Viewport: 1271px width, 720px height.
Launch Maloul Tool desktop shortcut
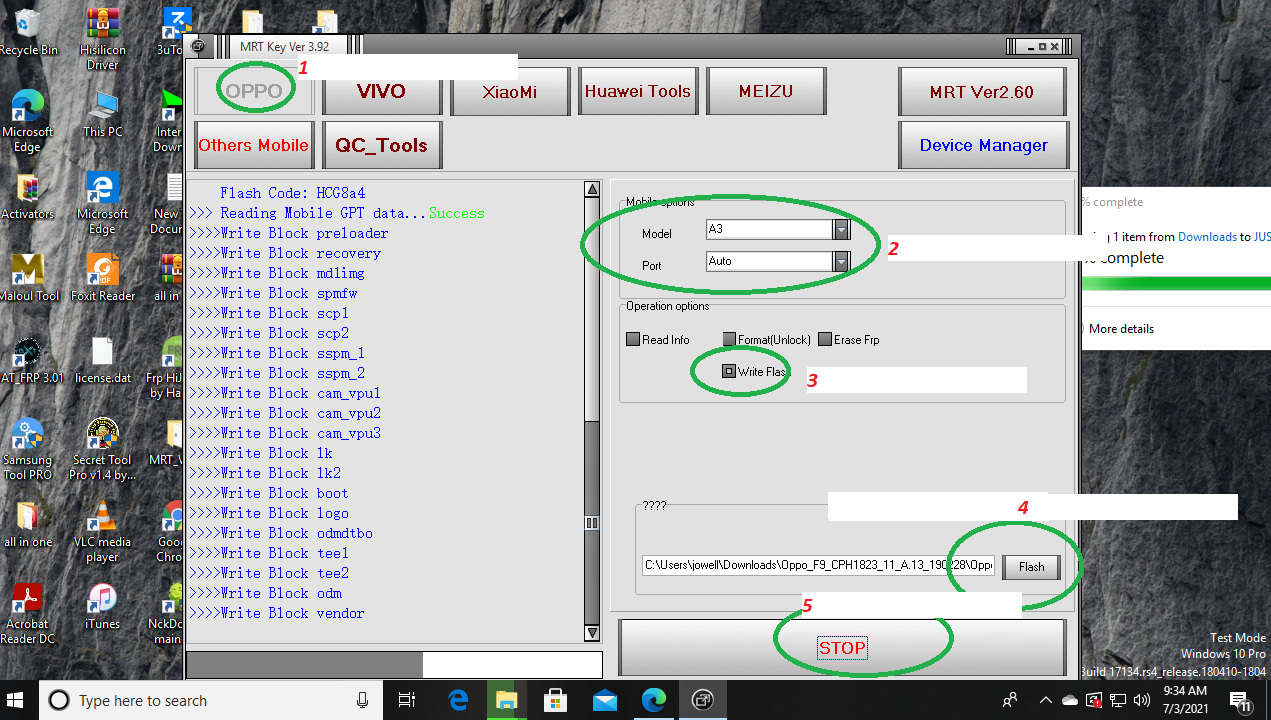point(28,277)
